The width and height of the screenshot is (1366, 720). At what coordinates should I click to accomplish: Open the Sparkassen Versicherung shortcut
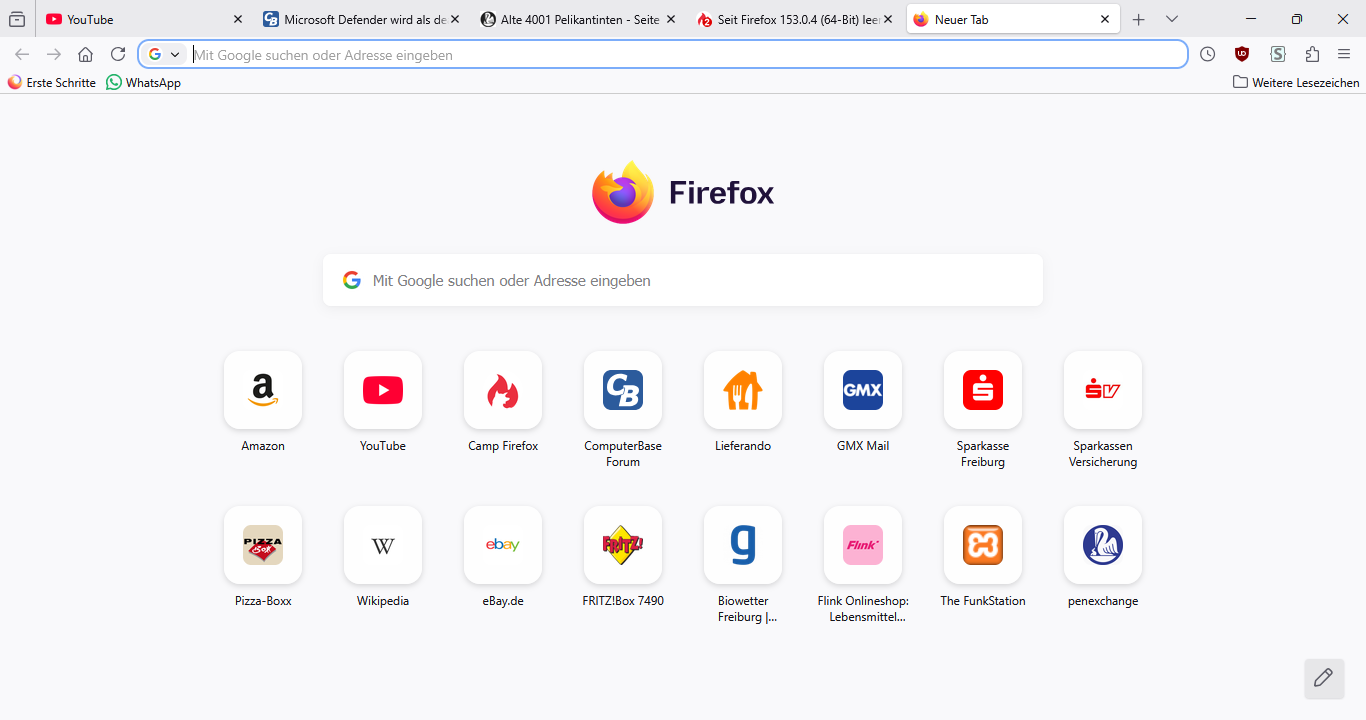coord(1103,390)
